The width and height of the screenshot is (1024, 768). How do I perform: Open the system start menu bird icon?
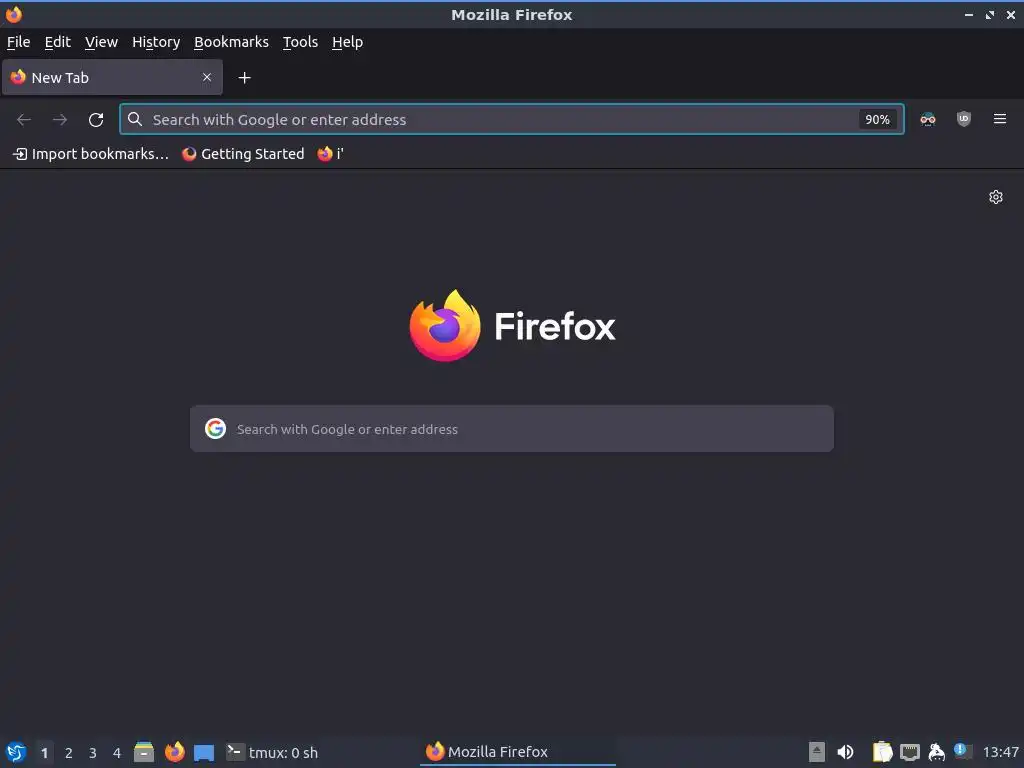[16, 752]
